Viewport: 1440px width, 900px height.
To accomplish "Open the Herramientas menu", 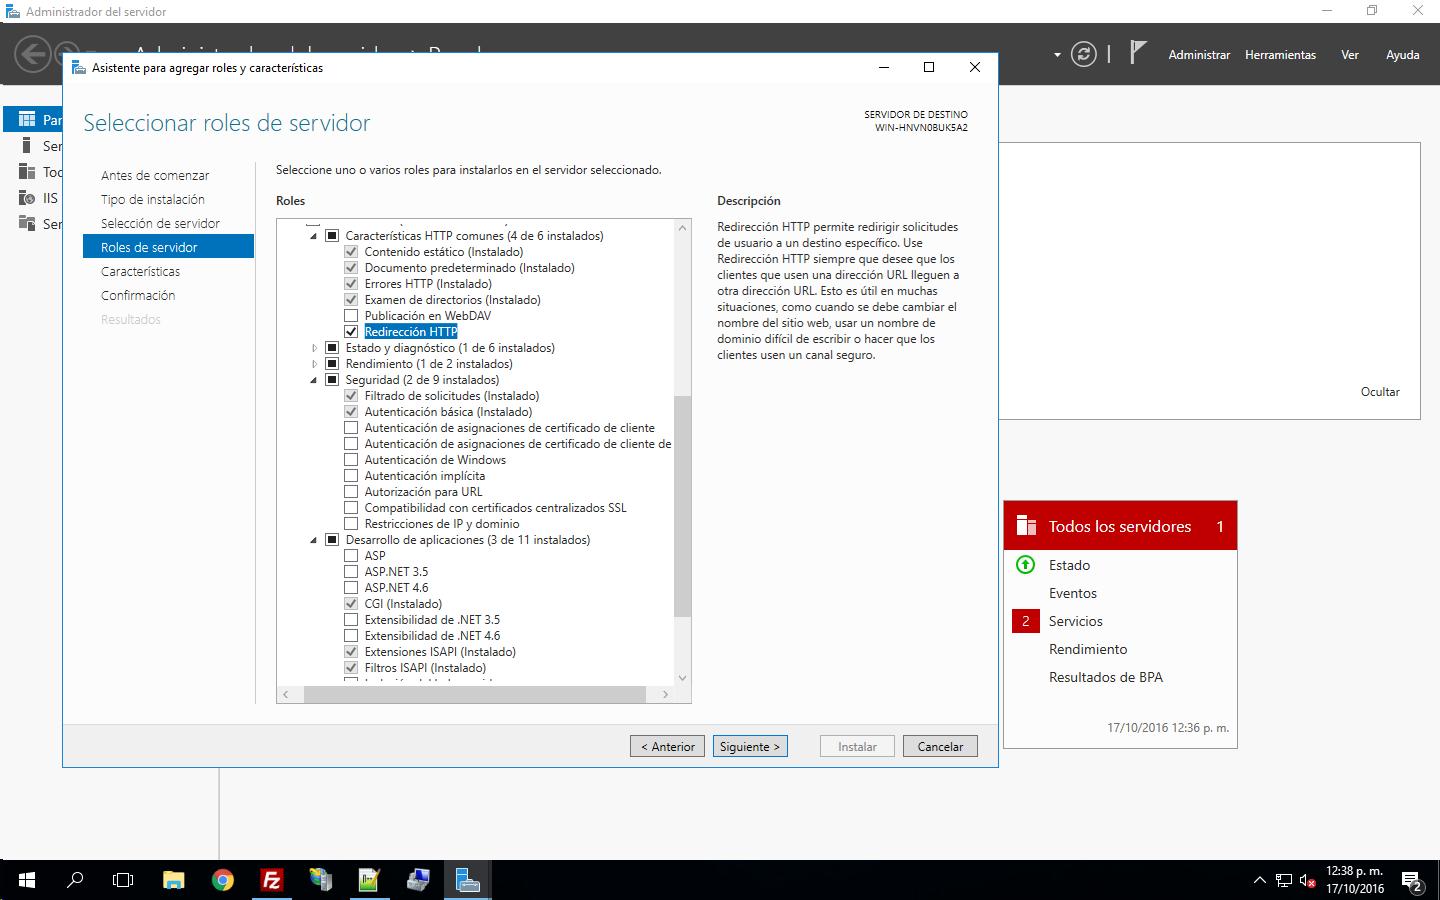I will [1280, 55].
